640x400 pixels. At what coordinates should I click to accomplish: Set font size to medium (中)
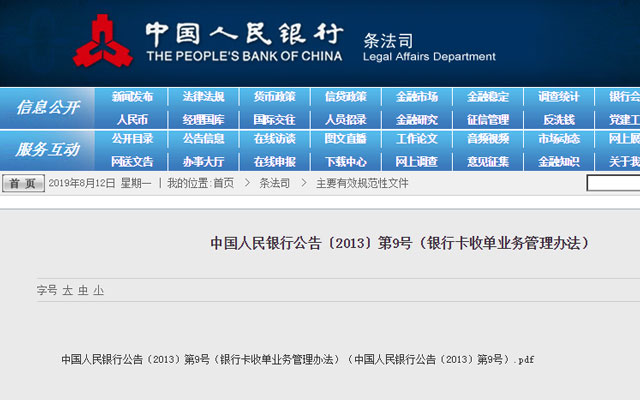(x=83, y=290)
